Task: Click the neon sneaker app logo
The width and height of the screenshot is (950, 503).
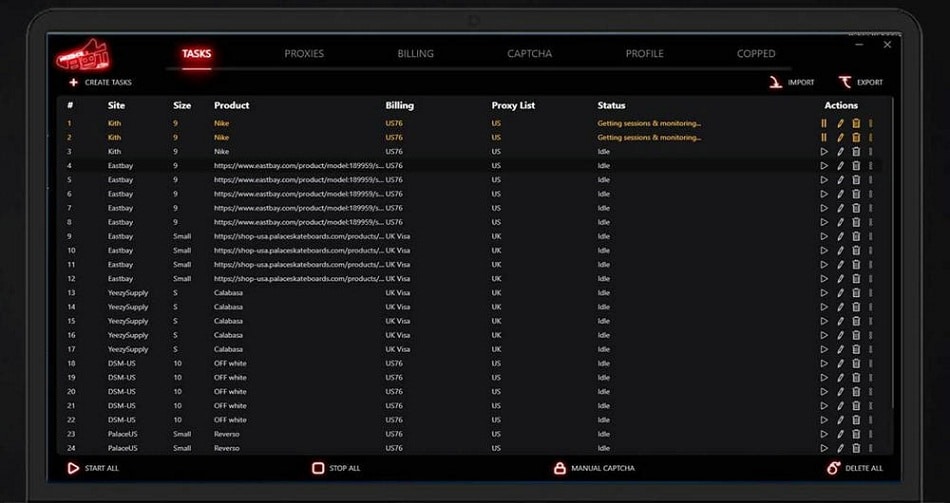Action: pos(83,55)
